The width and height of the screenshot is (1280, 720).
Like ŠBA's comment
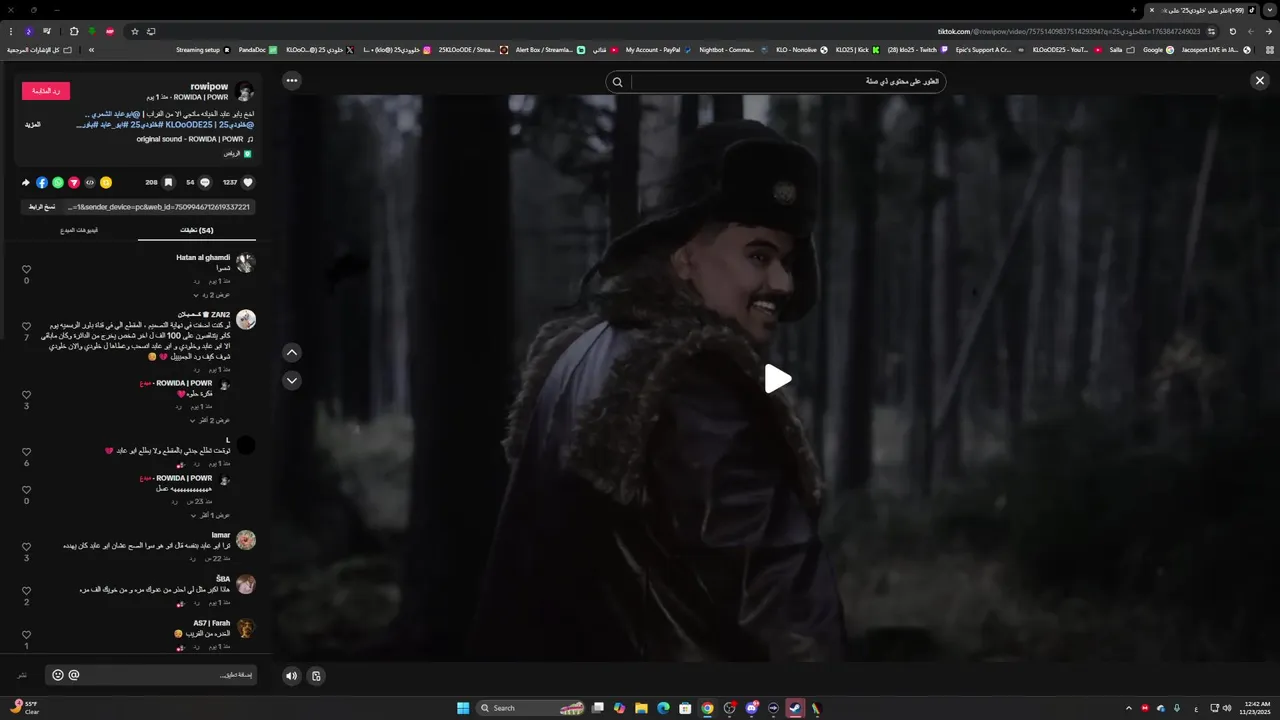coord(26,590)
